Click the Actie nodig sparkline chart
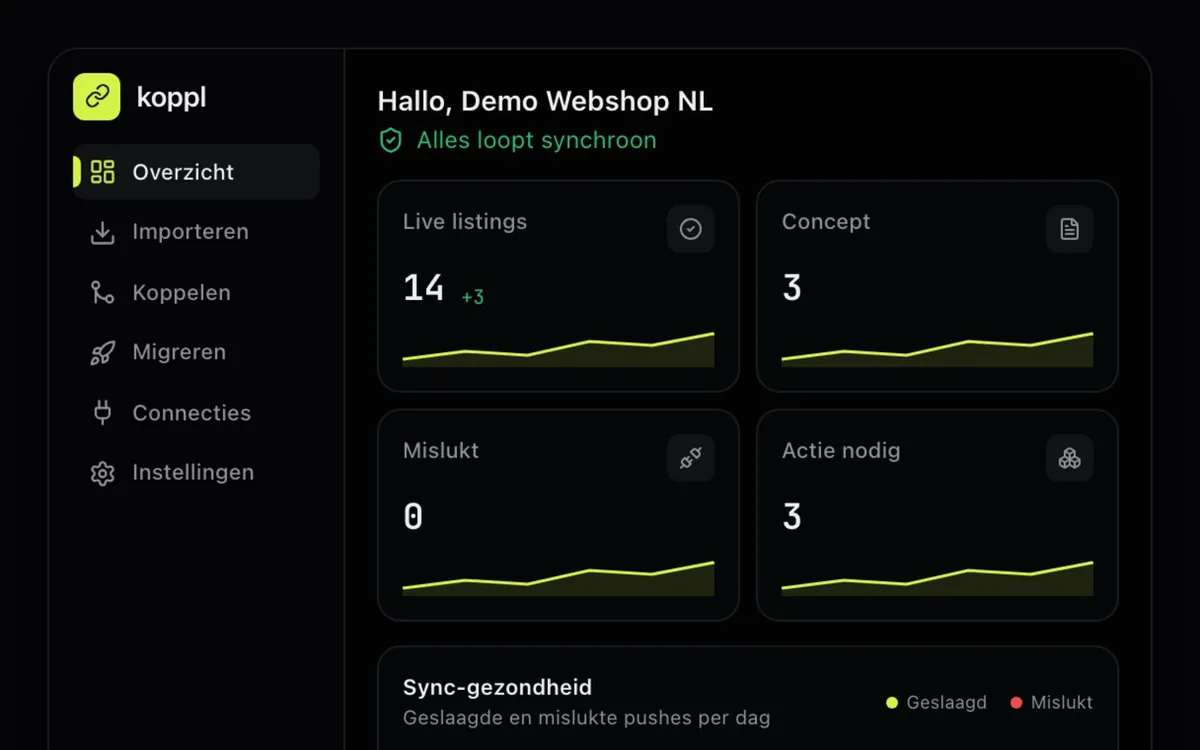Screen dimensions: 1200x750 [x=938, y=579]
